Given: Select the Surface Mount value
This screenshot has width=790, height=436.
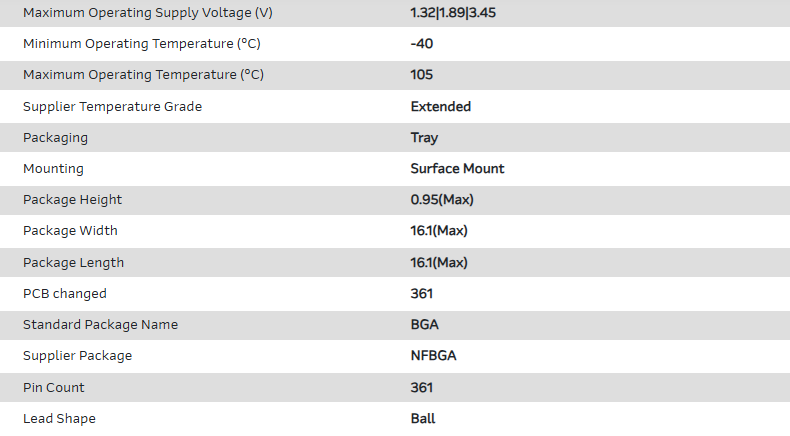Looking at the screenshot, I should click(457, 169).
